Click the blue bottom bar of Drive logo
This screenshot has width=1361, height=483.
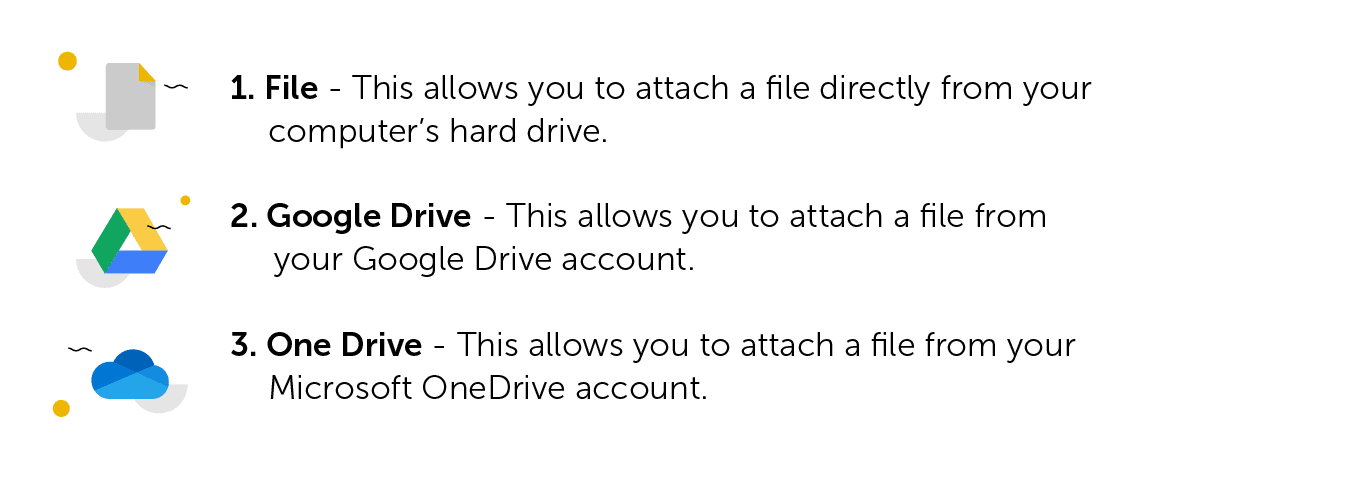click(136, 263)
